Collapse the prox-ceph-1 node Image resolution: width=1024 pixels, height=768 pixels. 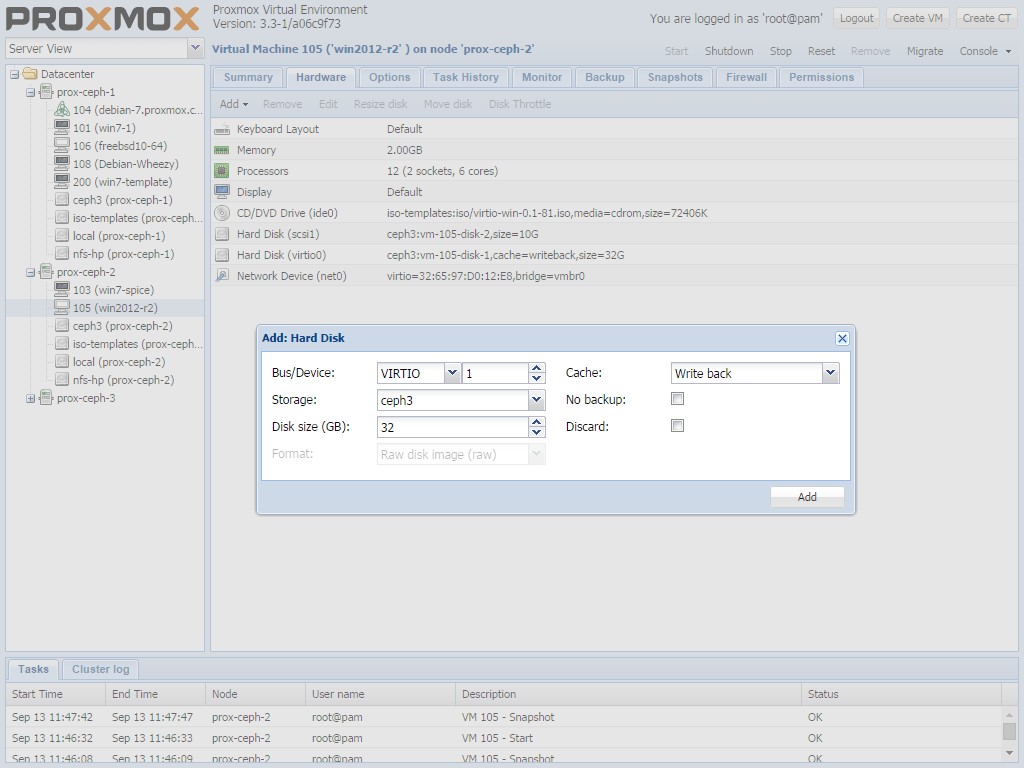(30, 91)
